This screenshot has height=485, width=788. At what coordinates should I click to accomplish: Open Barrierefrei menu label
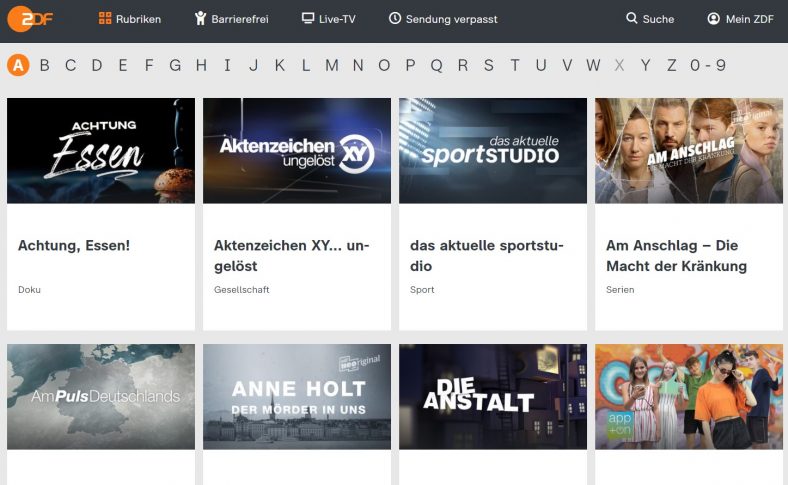tap(240, 19)
